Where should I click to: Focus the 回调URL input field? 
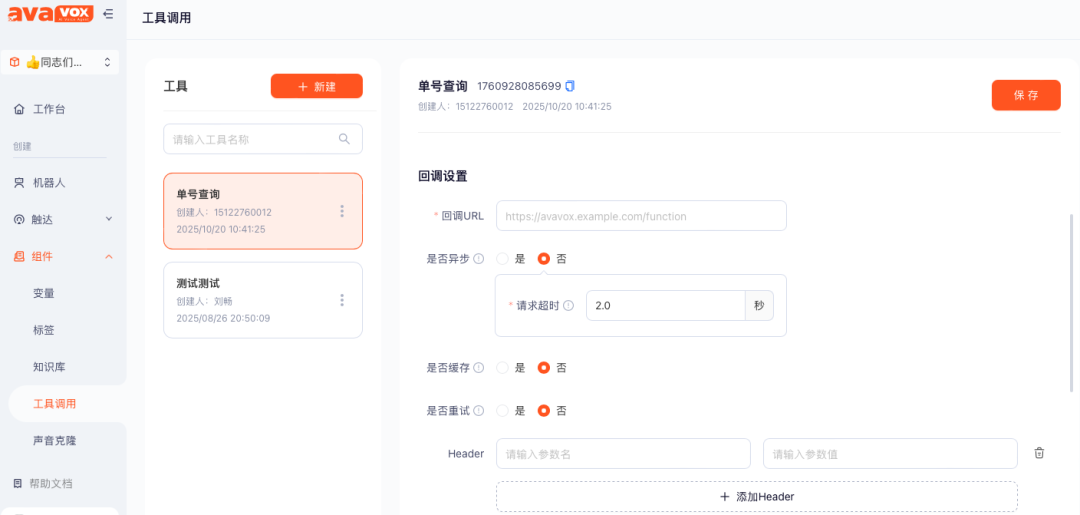[641, 216]
